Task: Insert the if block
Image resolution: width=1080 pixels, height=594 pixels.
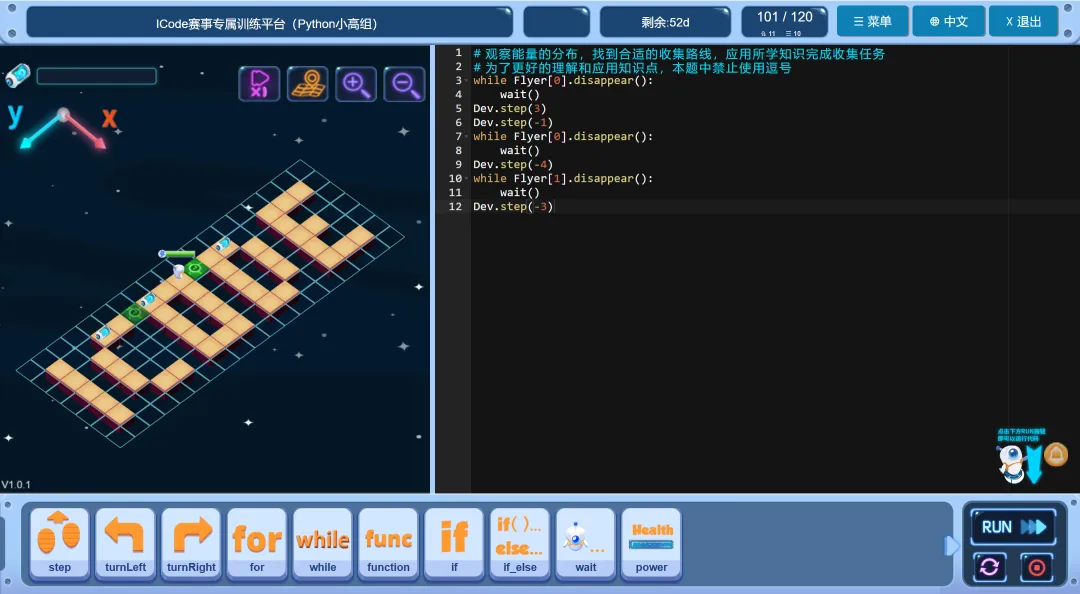Action: click(x=454, y=544)
